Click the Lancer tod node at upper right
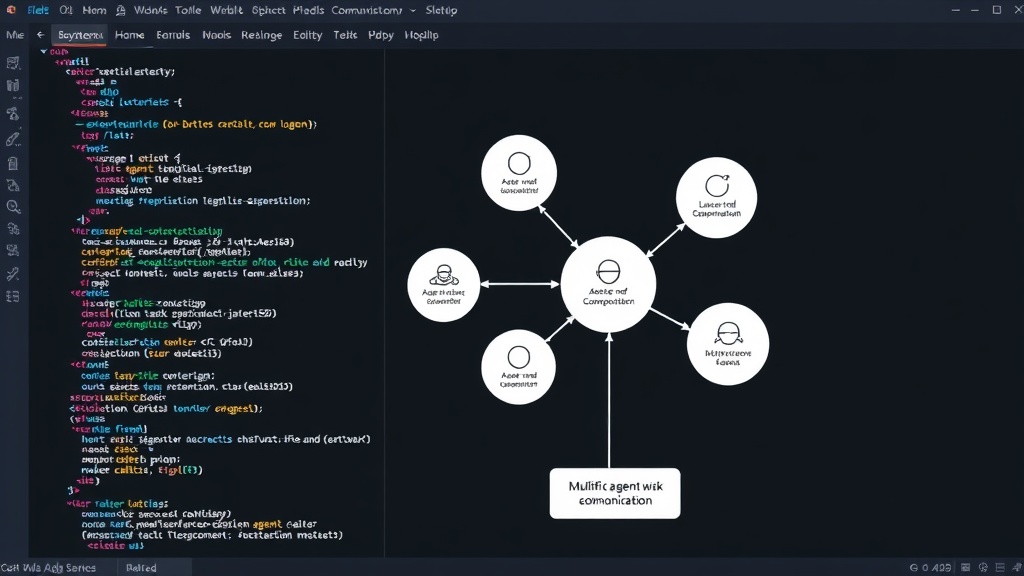The width and height of the screenshot is (1024, 576). [716, 197]
